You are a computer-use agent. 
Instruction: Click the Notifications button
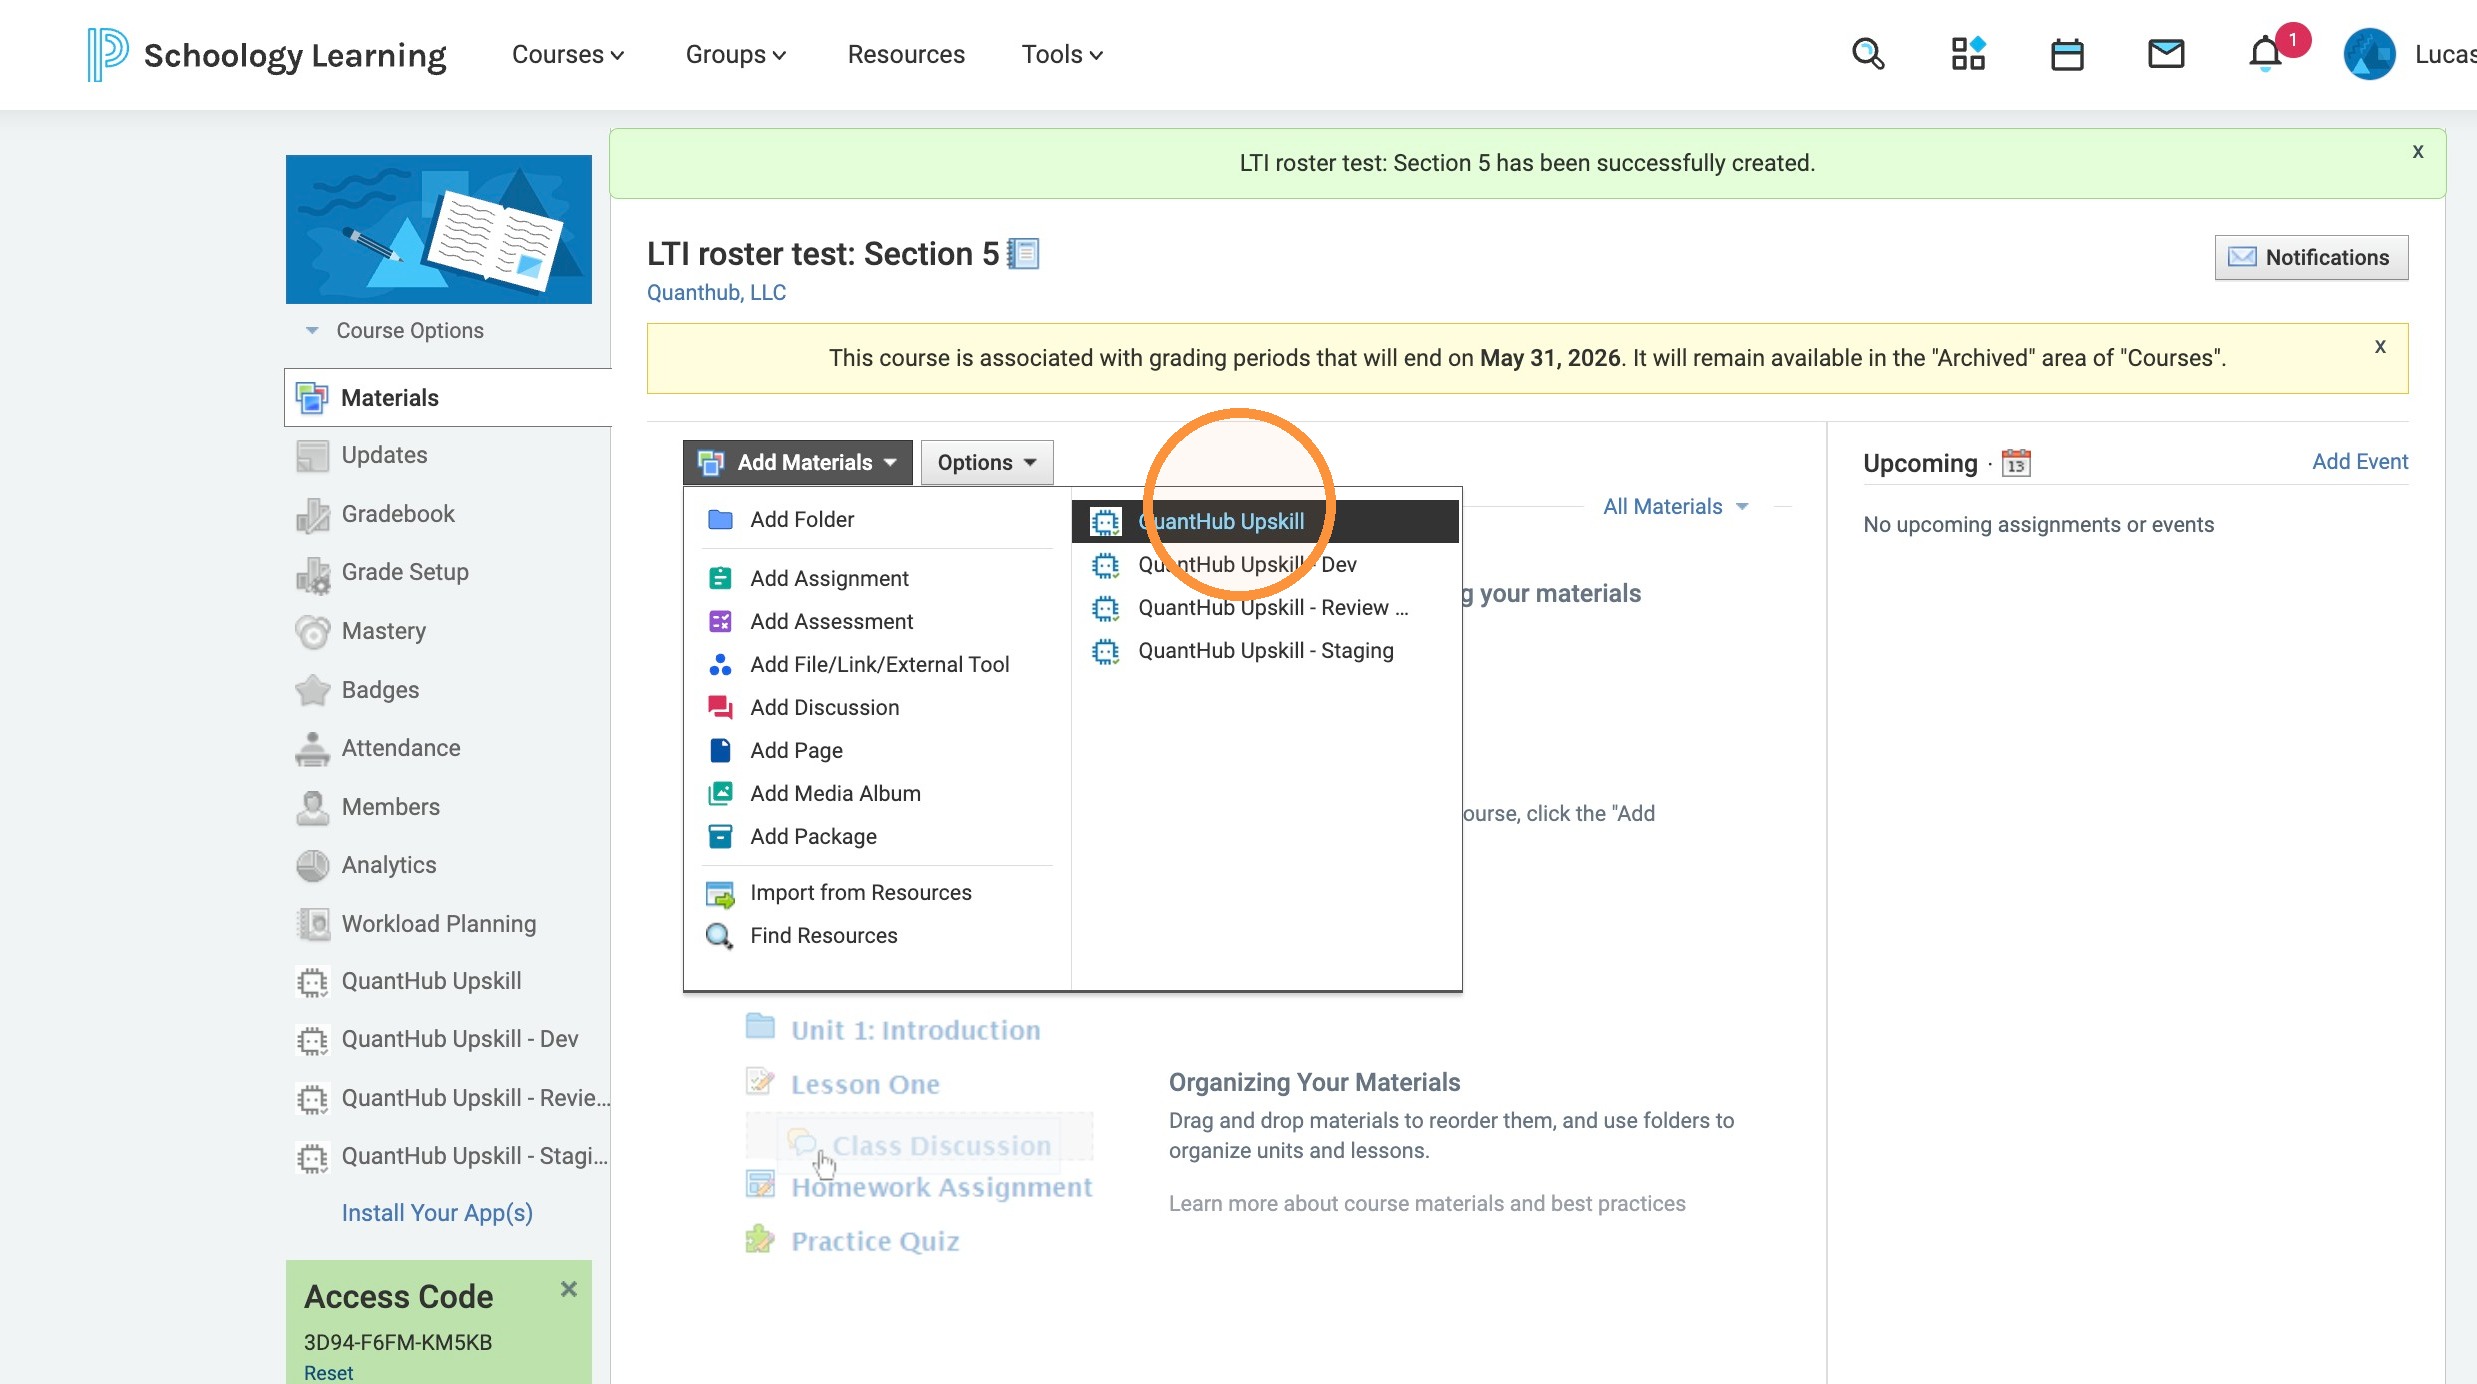pyautogui.click(x=2311, y=257)
